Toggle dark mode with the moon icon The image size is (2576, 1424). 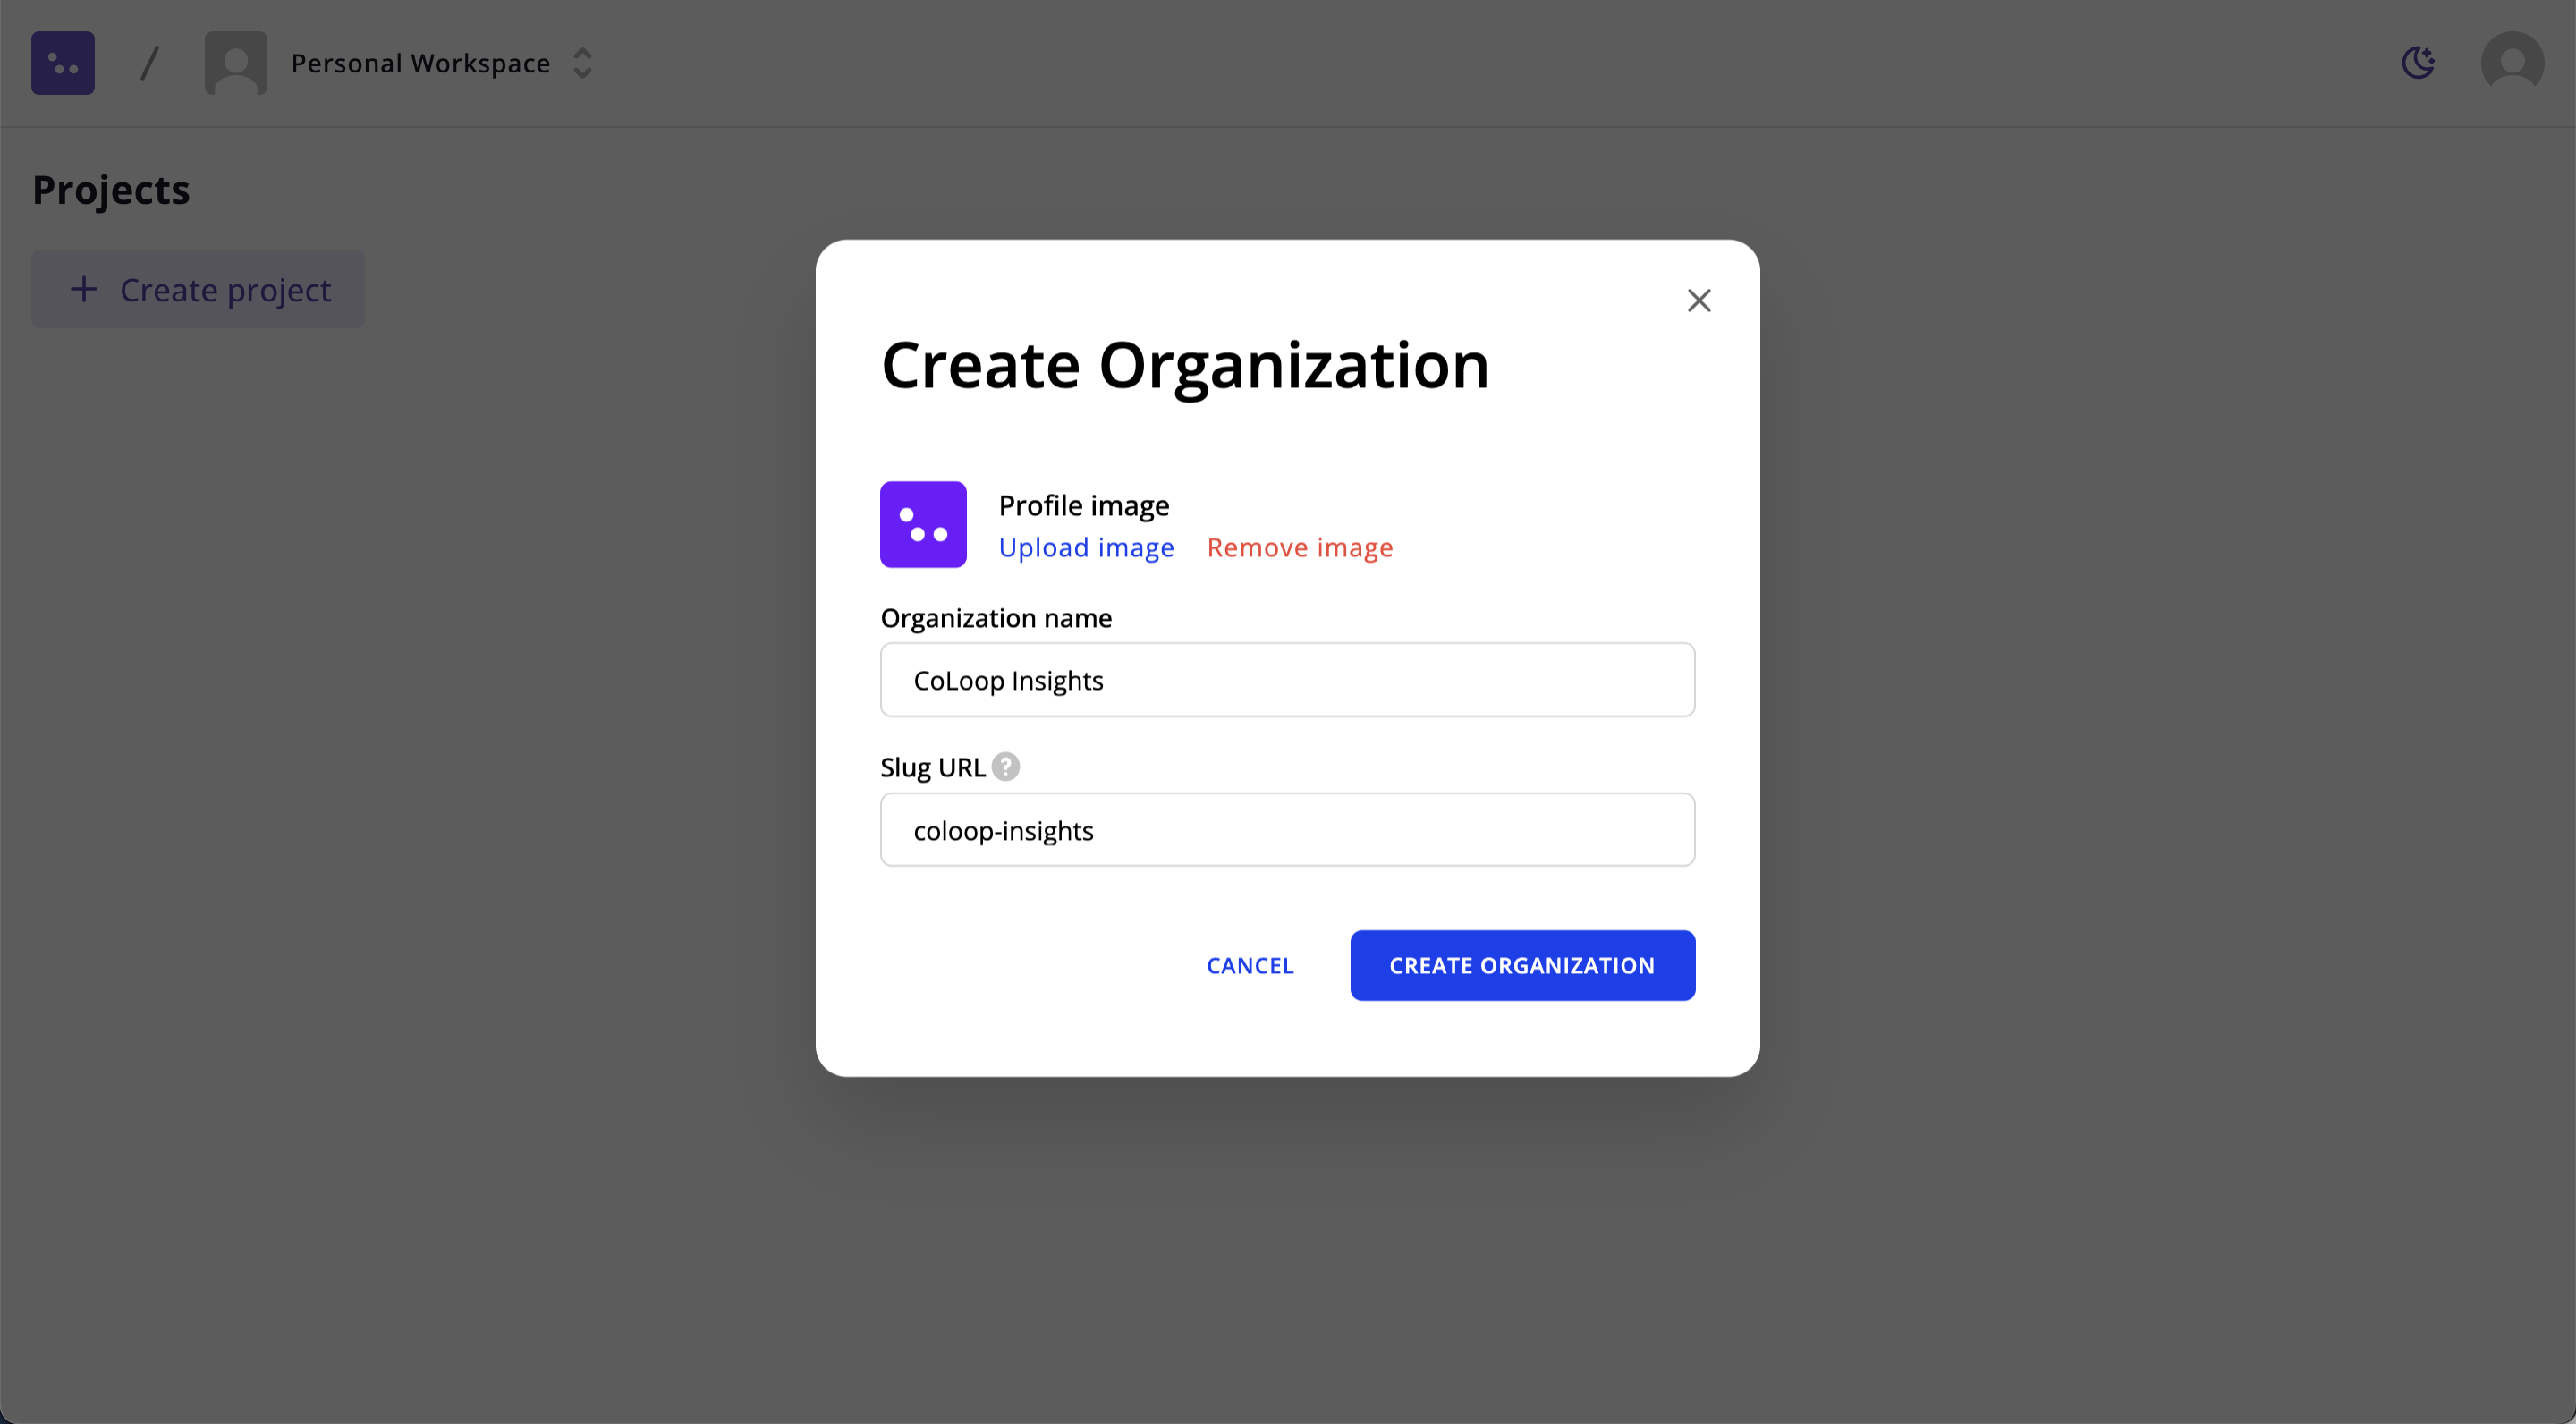[x=2418, y=63]
